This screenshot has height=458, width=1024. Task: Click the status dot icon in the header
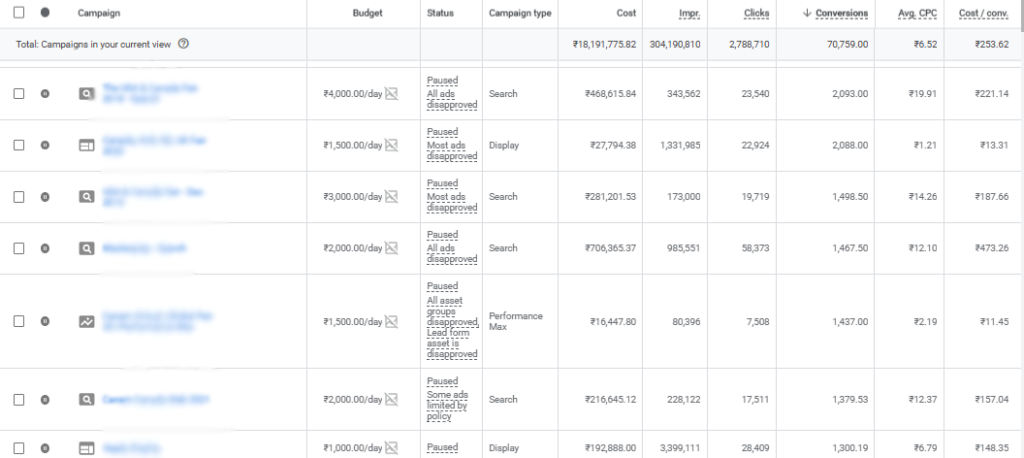click(45, 12)
